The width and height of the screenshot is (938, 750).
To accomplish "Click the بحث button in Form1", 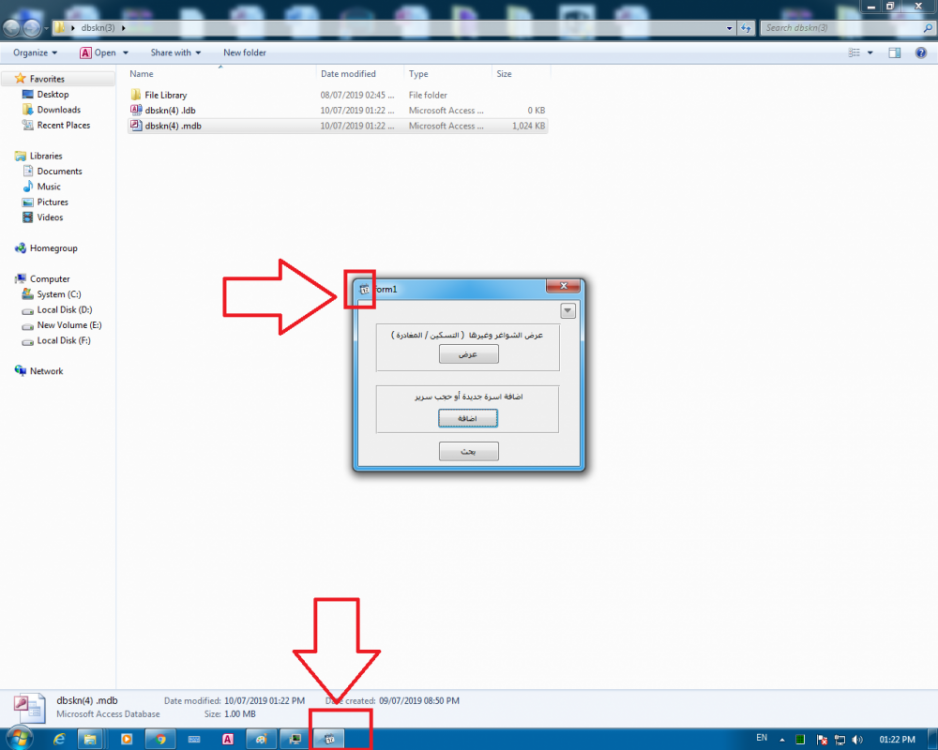I will click(x=468, y=451).
